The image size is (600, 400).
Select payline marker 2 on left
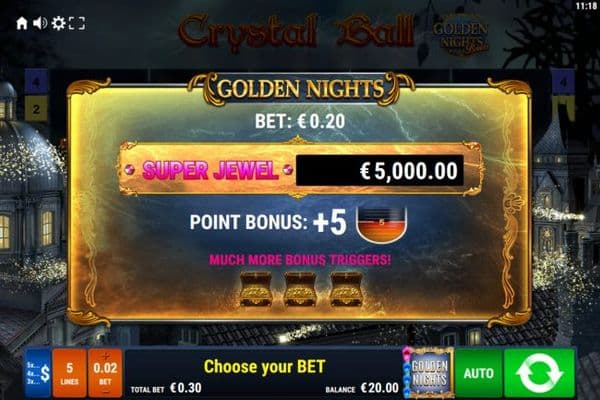pyautogui.click(x=36, y=109)
